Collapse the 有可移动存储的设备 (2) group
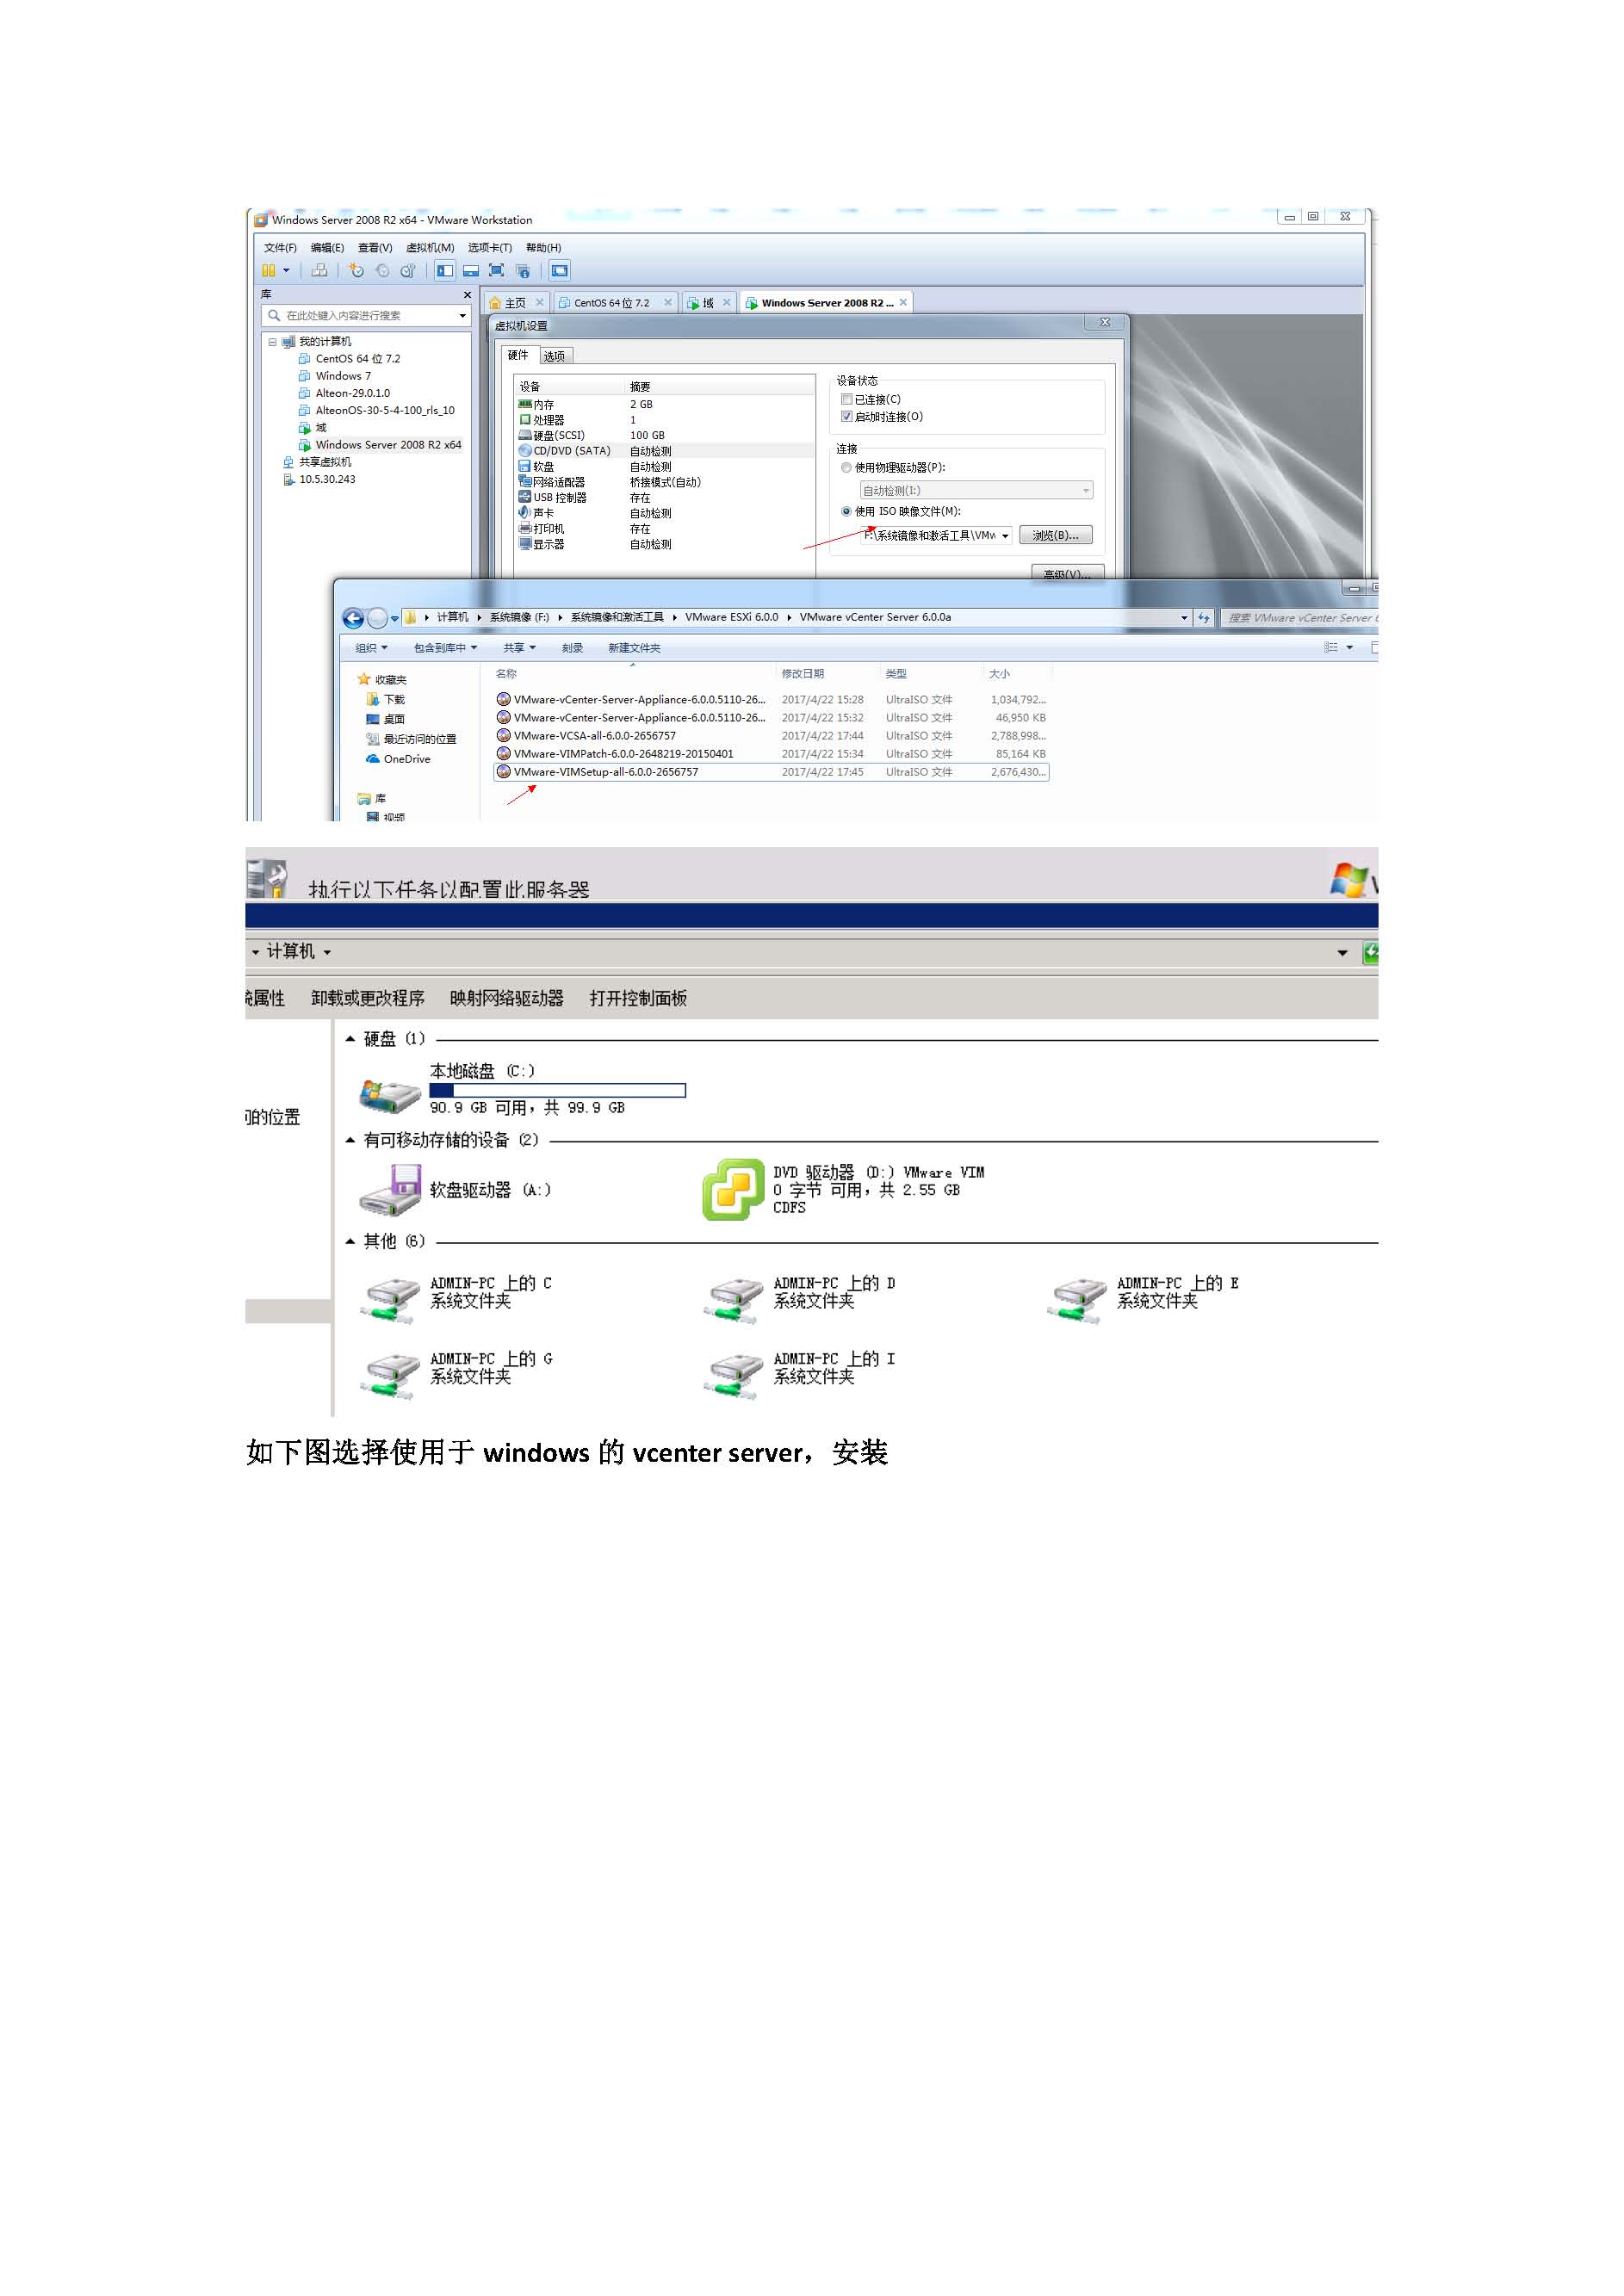 [350, 1141]
